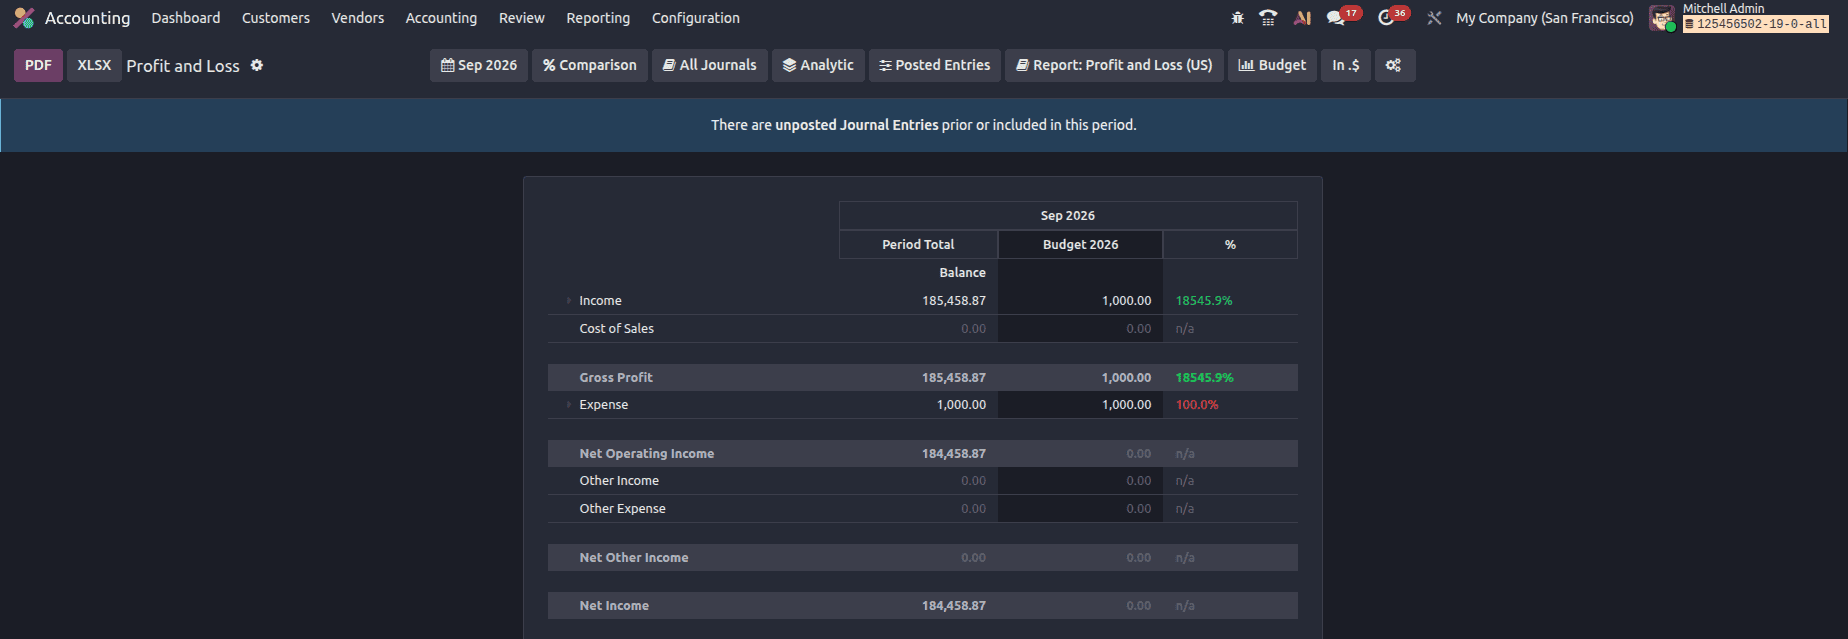The width and height of the screenshot is (1848, 639).
Task: Click Budget 2026 column header
Action: pyautogui.click(x=1080, y=245)
